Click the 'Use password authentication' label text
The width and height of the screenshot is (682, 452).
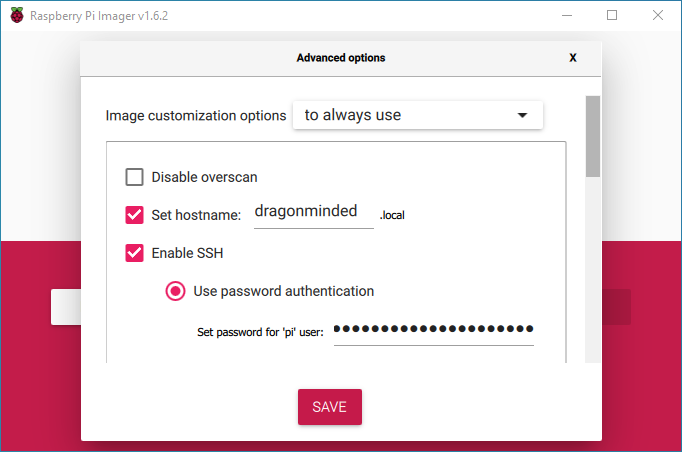pyautogui.click(x=284, y=291)
